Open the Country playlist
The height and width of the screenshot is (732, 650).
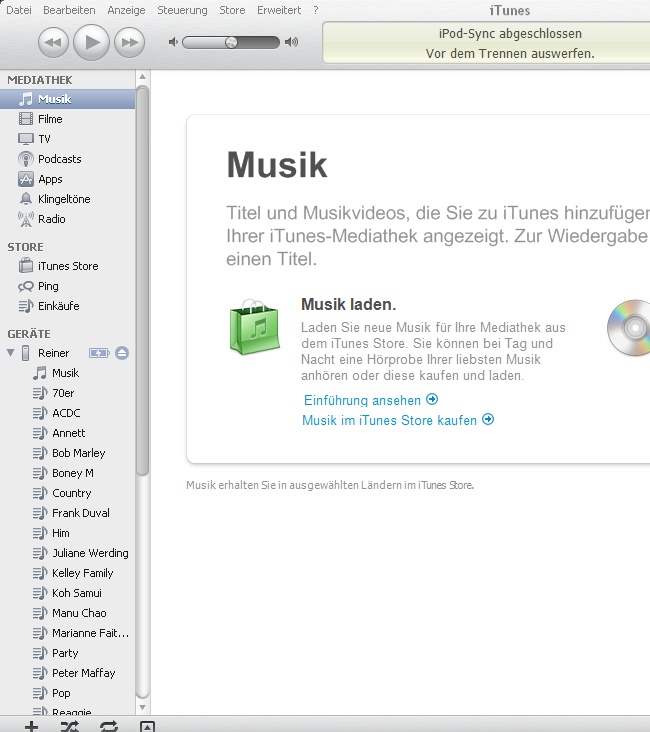click(68, 493)
